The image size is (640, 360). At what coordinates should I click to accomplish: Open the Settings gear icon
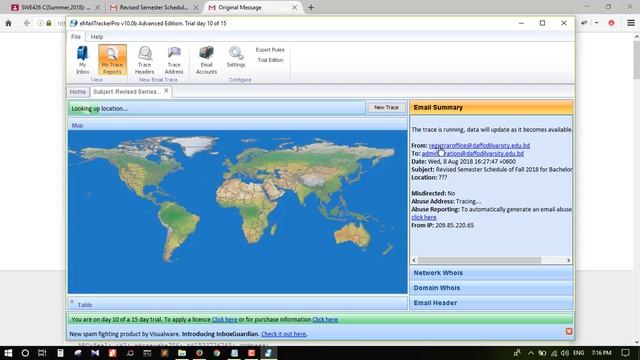(x=236, y=57)
